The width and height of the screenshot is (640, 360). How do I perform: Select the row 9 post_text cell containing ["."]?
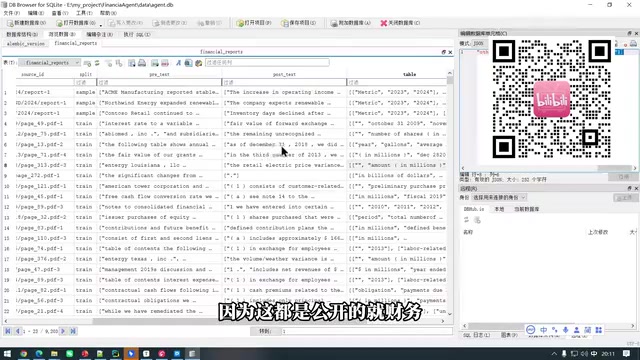coord(284,176)
